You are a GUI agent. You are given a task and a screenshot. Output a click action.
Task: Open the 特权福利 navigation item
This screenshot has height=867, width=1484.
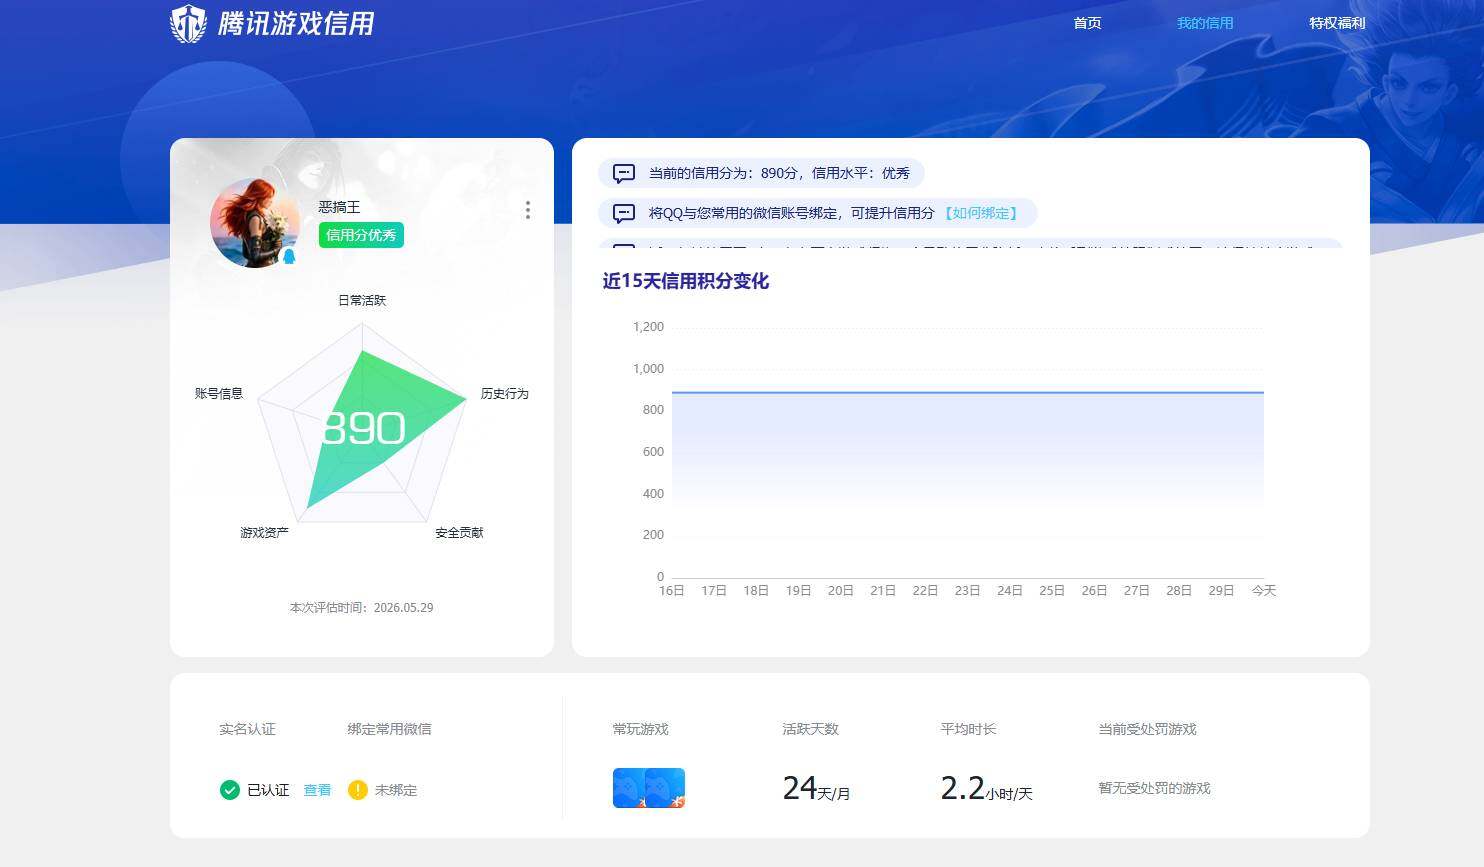coord(1337,23)
